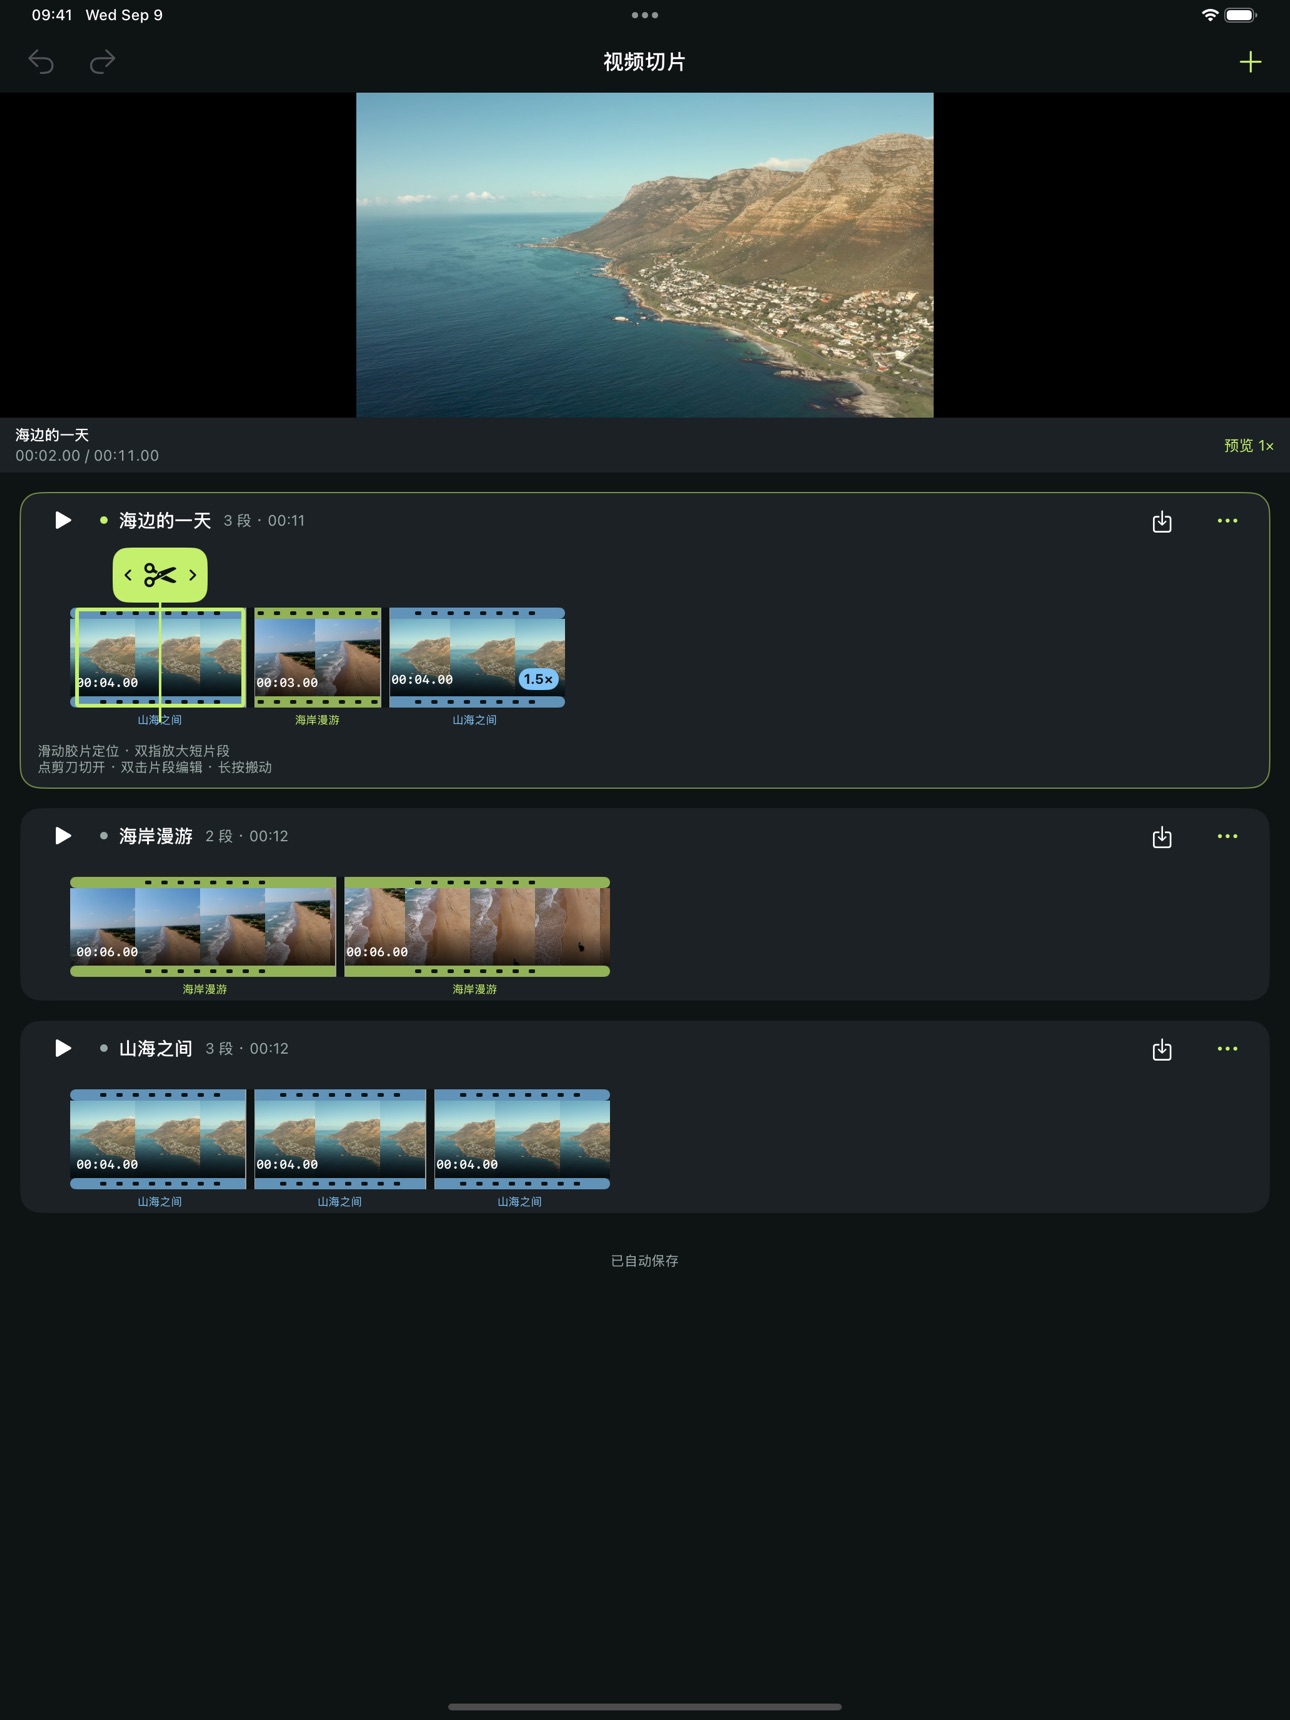Select first 00:06.00 clip in 海岸漫游
The height and width of the screenshot is (1720, 1290).
203,927
